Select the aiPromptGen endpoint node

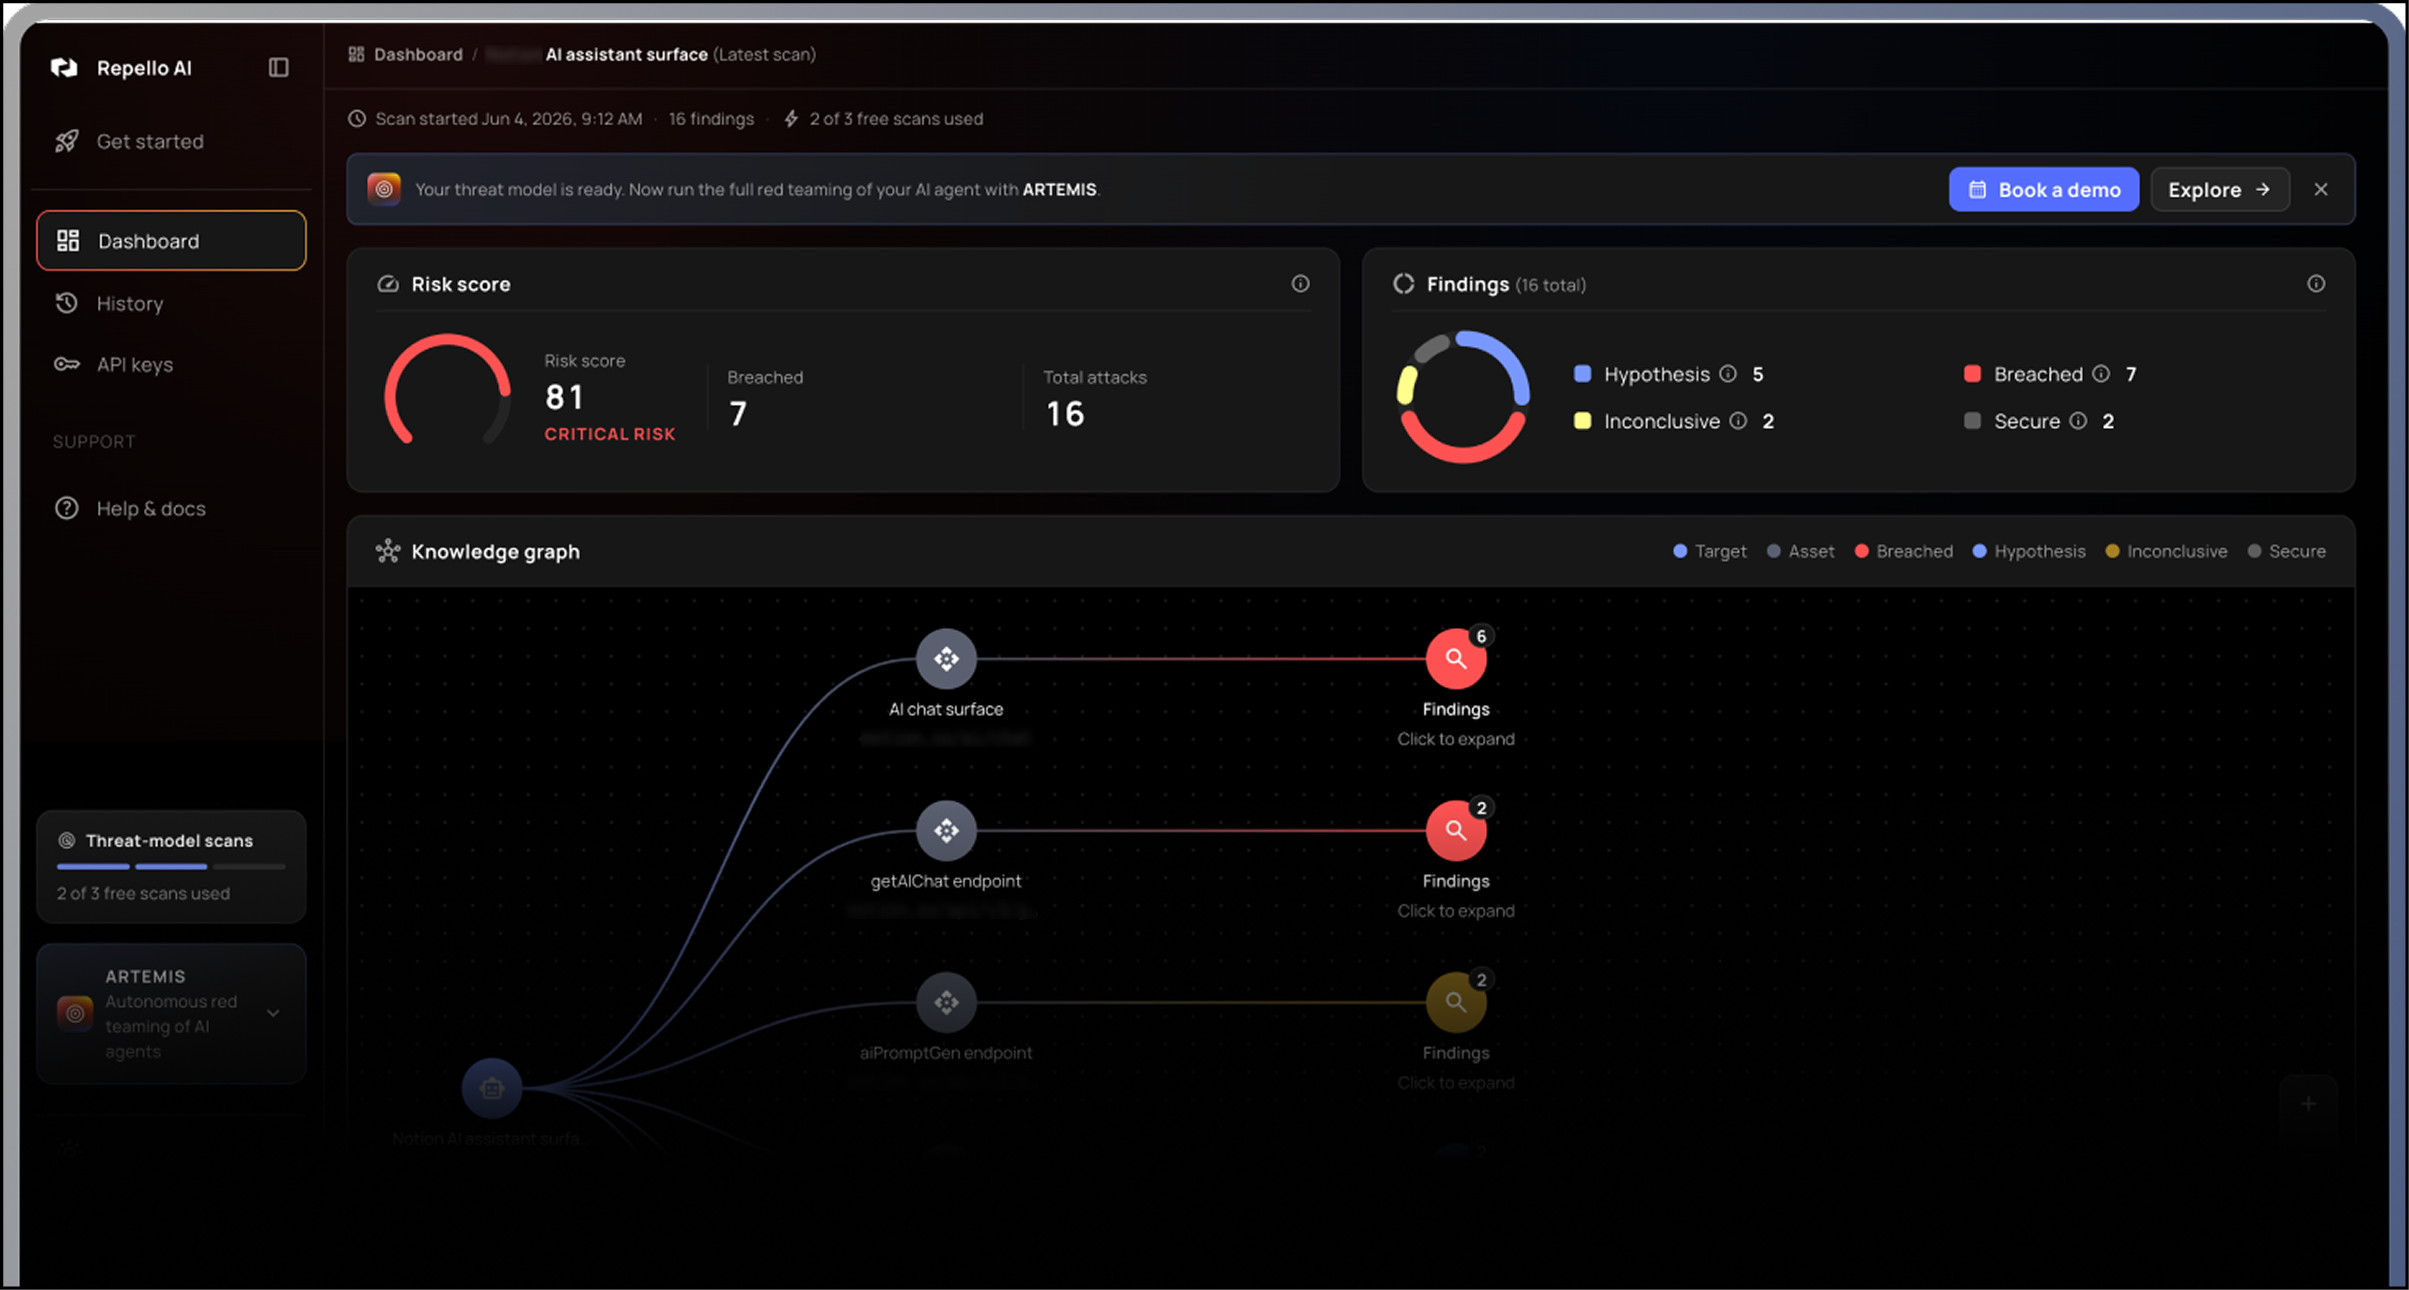tap(946, 1002)
